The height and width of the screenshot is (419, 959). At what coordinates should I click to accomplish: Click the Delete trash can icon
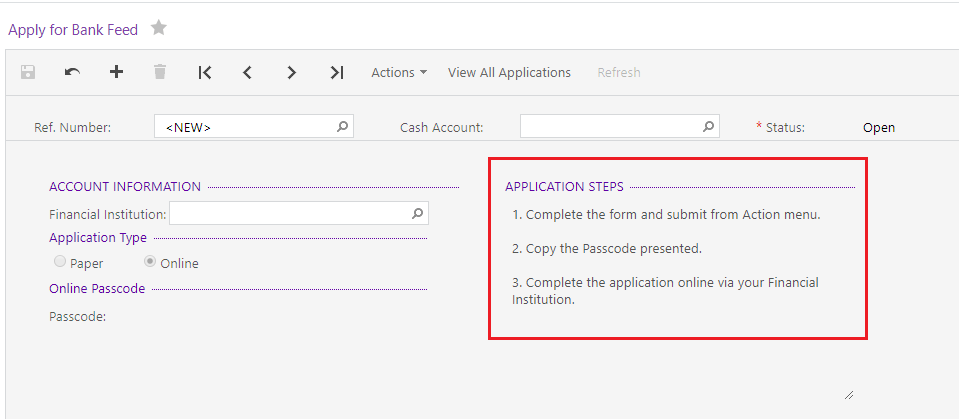click(160, 72)
